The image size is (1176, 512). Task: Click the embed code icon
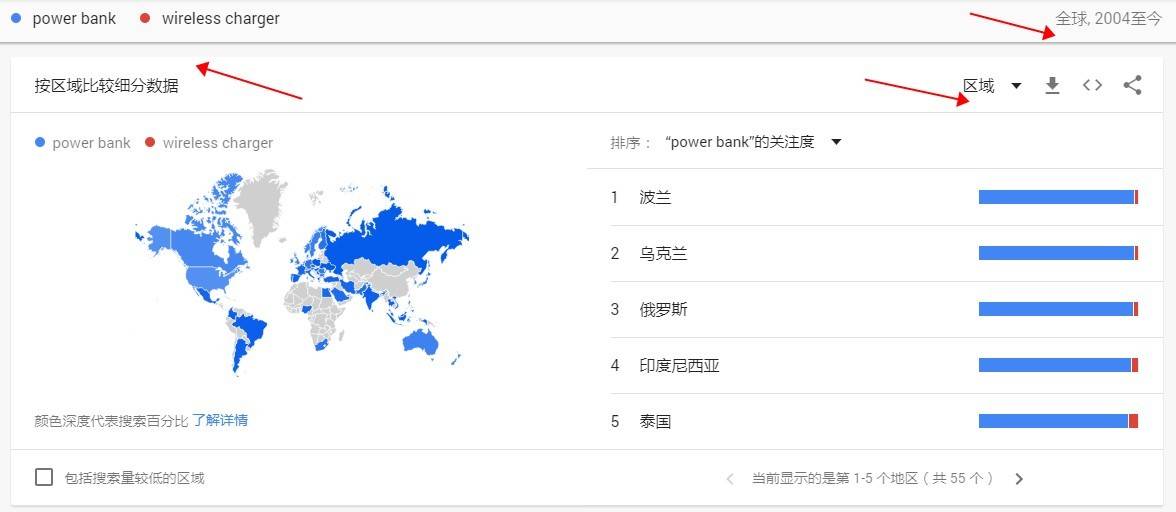(x=1092, y=86)
